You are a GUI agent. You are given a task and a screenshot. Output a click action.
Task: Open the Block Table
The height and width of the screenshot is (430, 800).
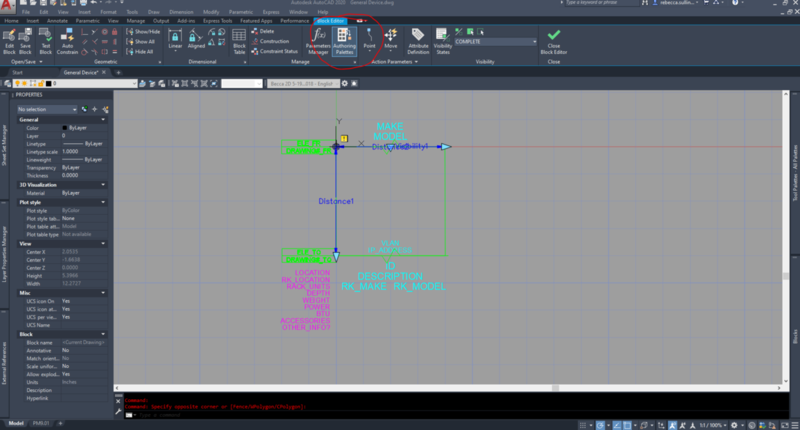click(x=239, y=41)
